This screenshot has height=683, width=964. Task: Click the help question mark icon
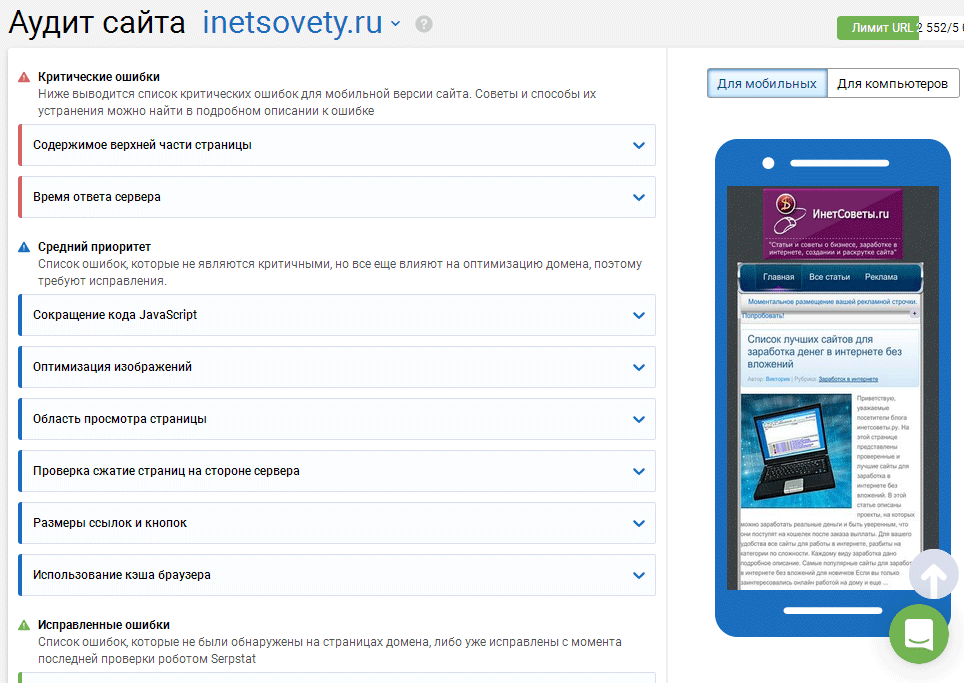[424, 24]
